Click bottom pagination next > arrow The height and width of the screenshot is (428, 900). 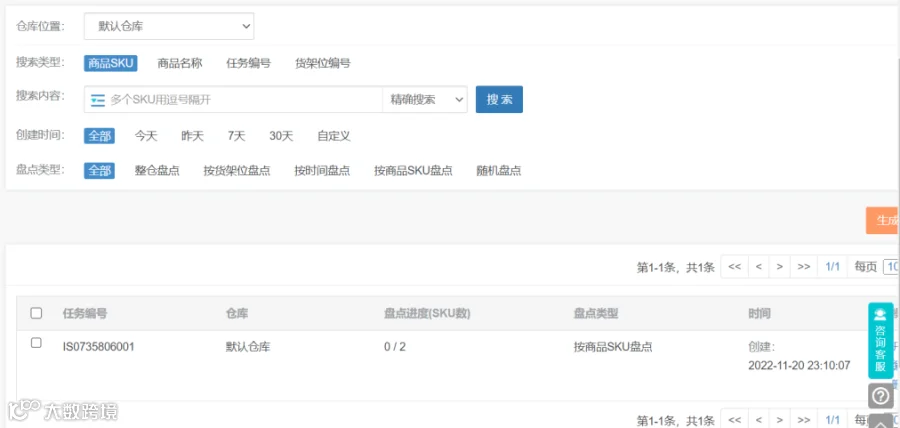(x=779, y=420)
